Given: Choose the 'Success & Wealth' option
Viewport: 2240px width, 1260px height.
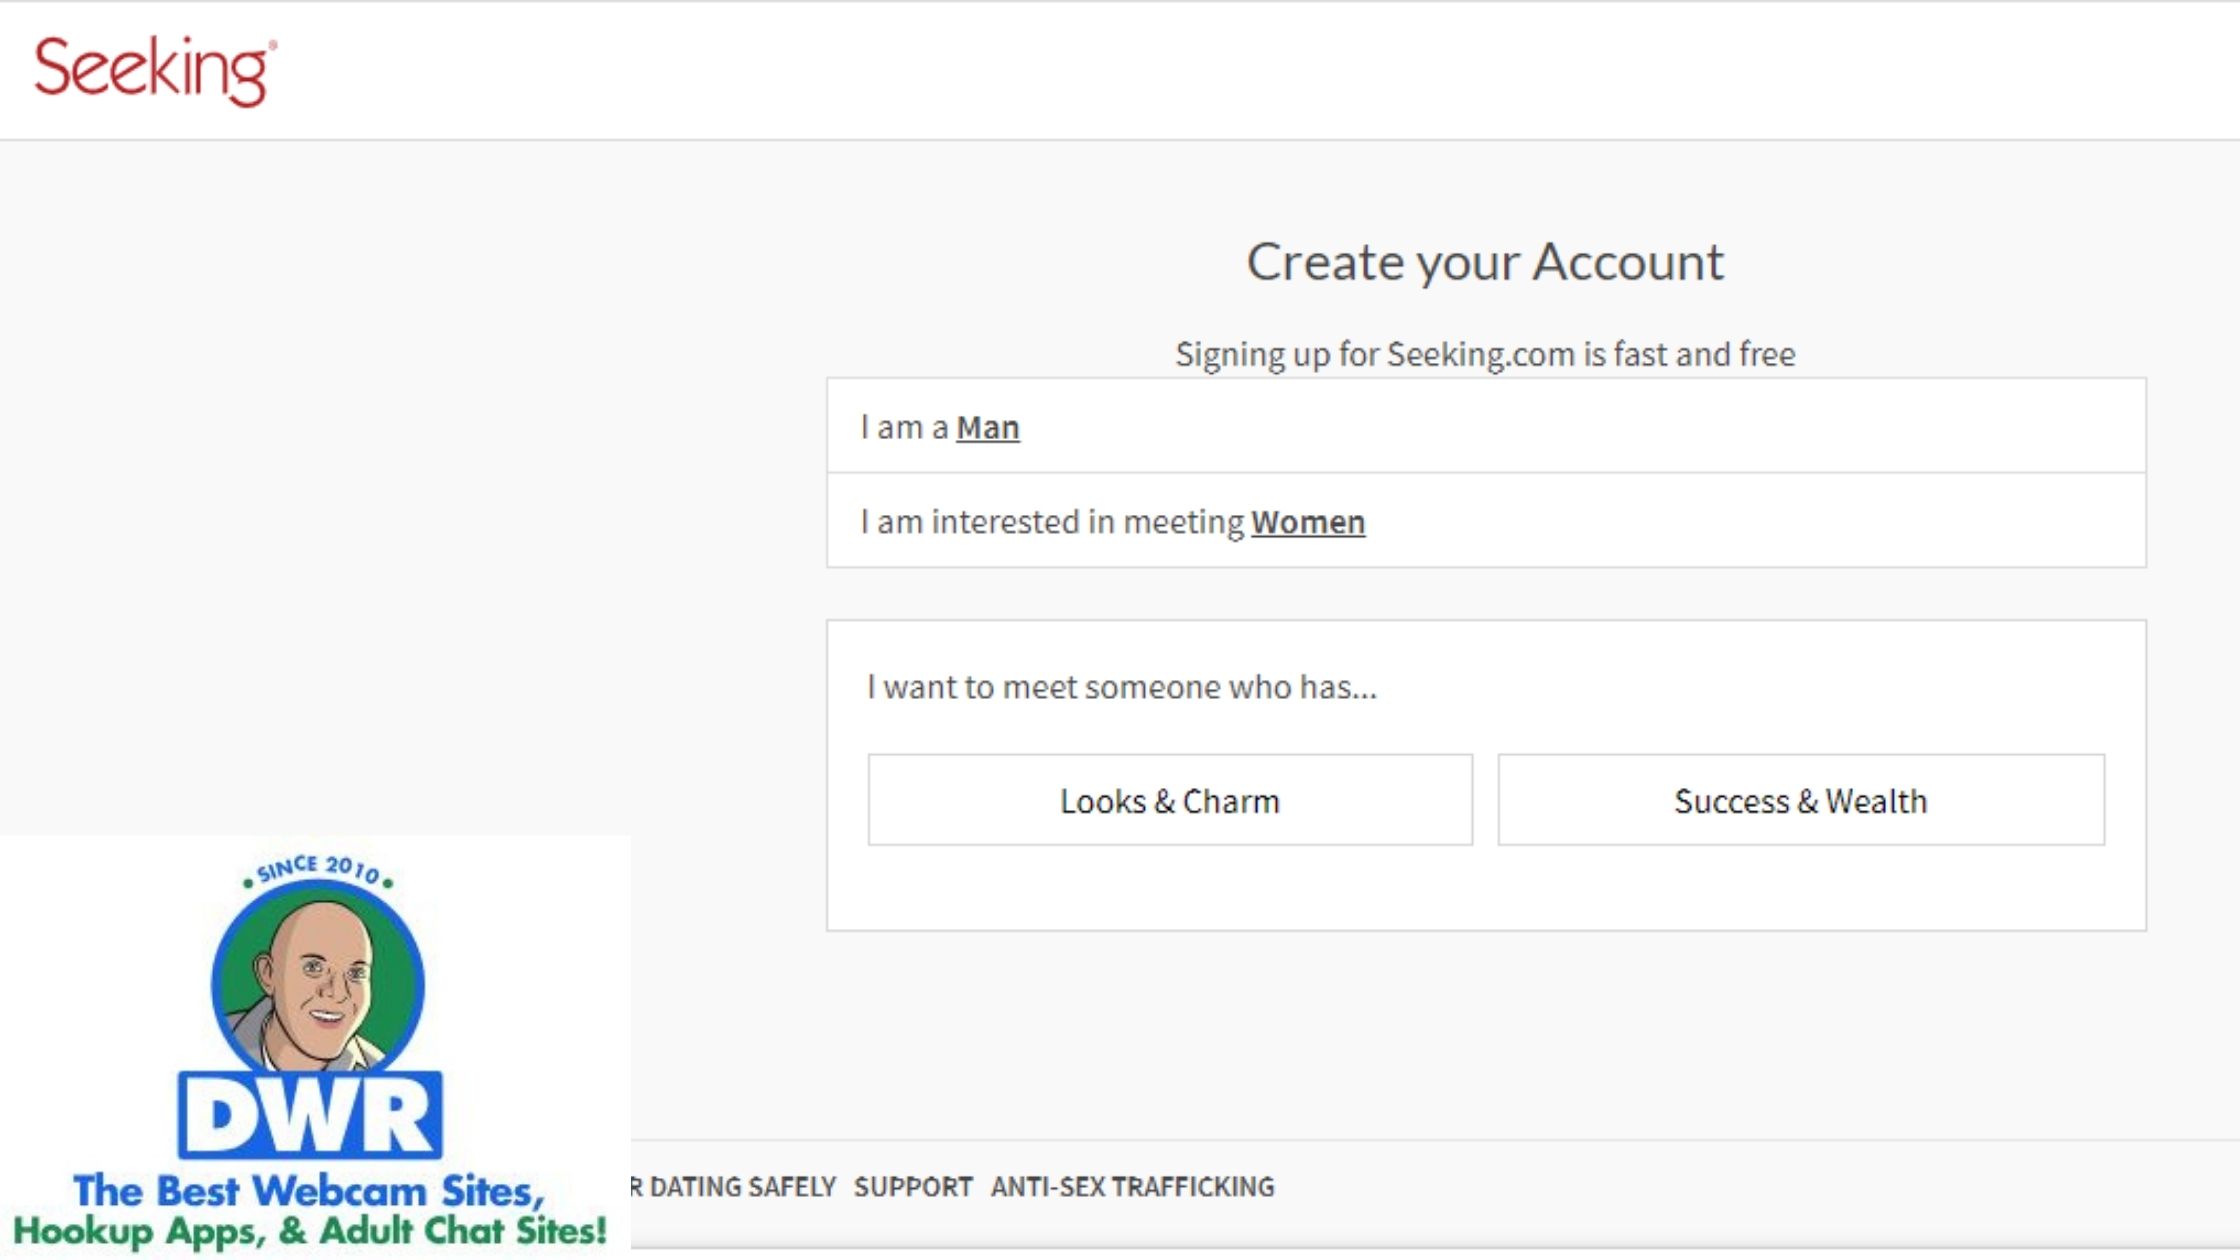Looking at the screenshot, I should [x=1800, y=801].
